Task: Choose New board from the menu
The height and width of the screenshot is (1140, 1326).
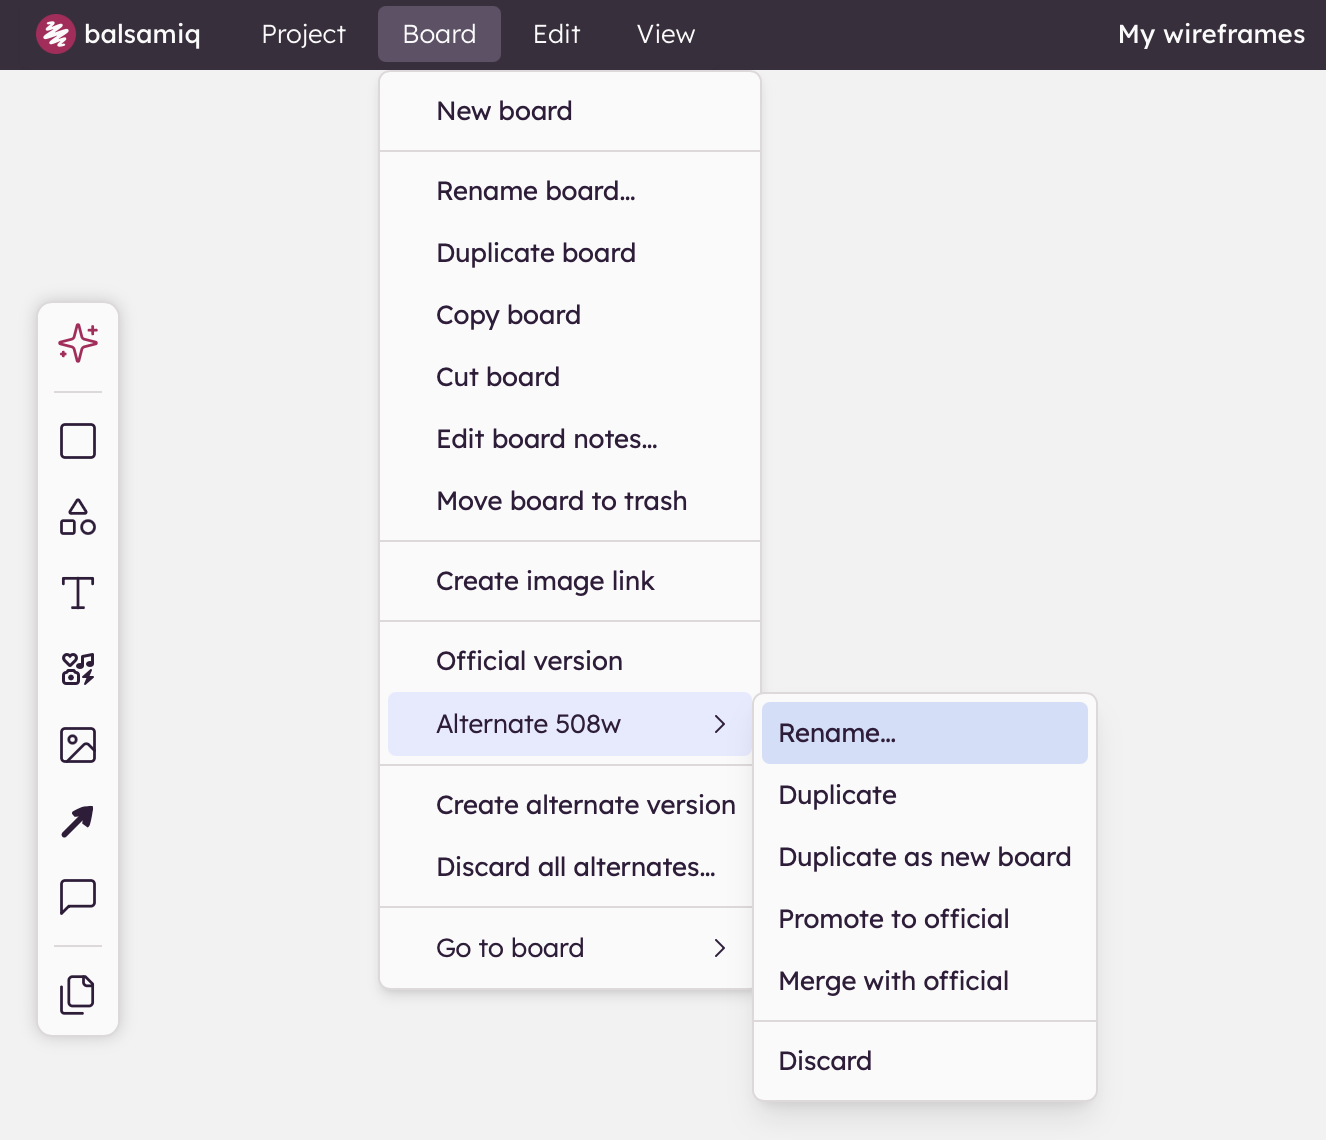Action: click(x=570, y=111)
